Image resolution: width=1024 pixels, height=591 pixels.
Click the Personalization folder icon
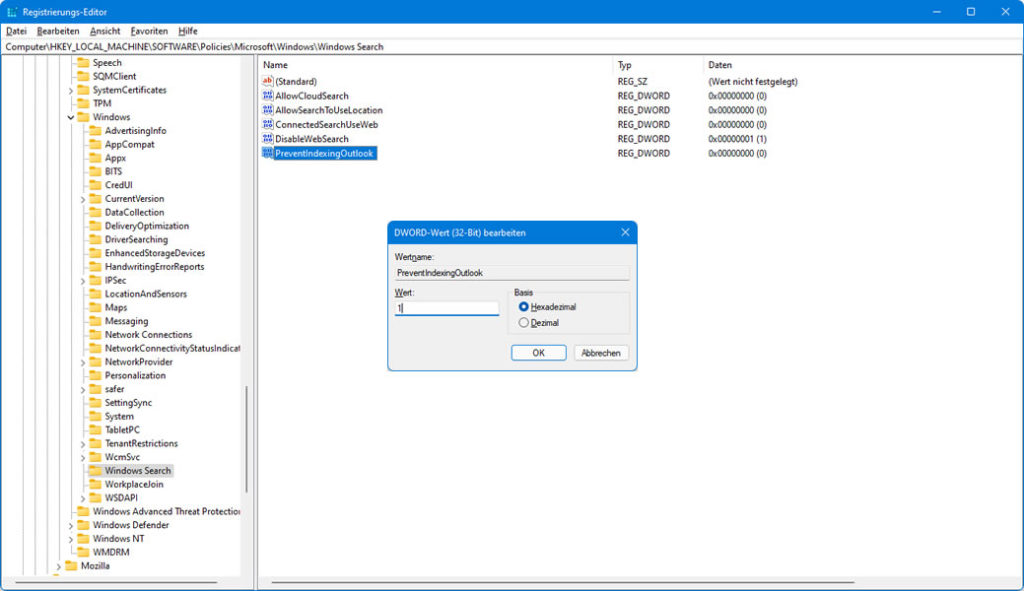(x=95, y=375)
